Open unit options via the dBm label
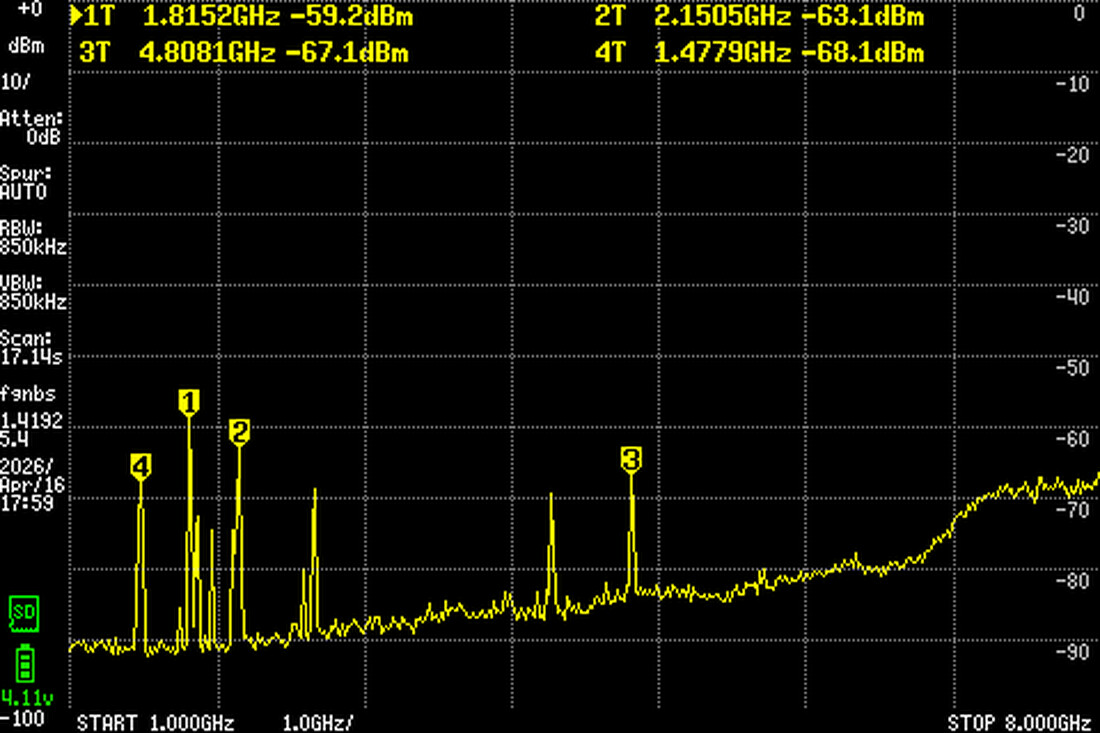Image resolution: width=1100 pixels, height=733 pixels. point(25,45)
